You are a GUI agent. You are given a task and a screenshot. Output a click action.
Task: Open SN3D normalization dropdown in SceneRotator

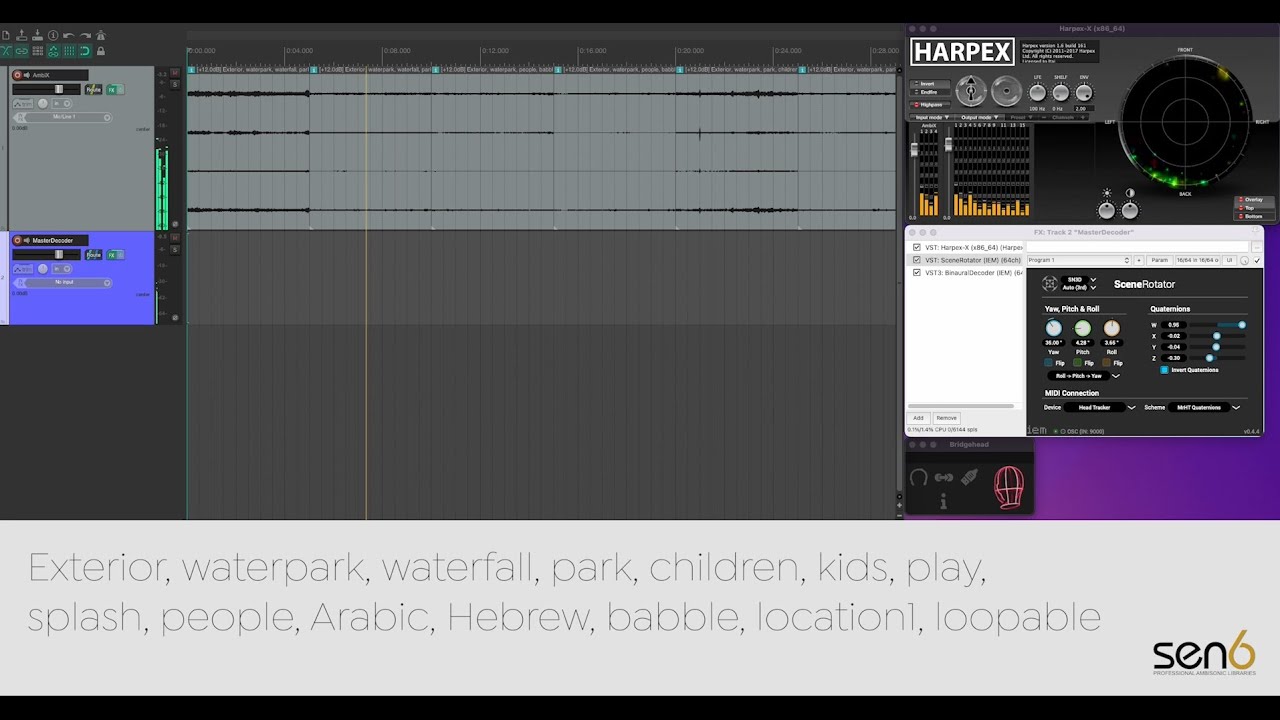[1078, 280]
